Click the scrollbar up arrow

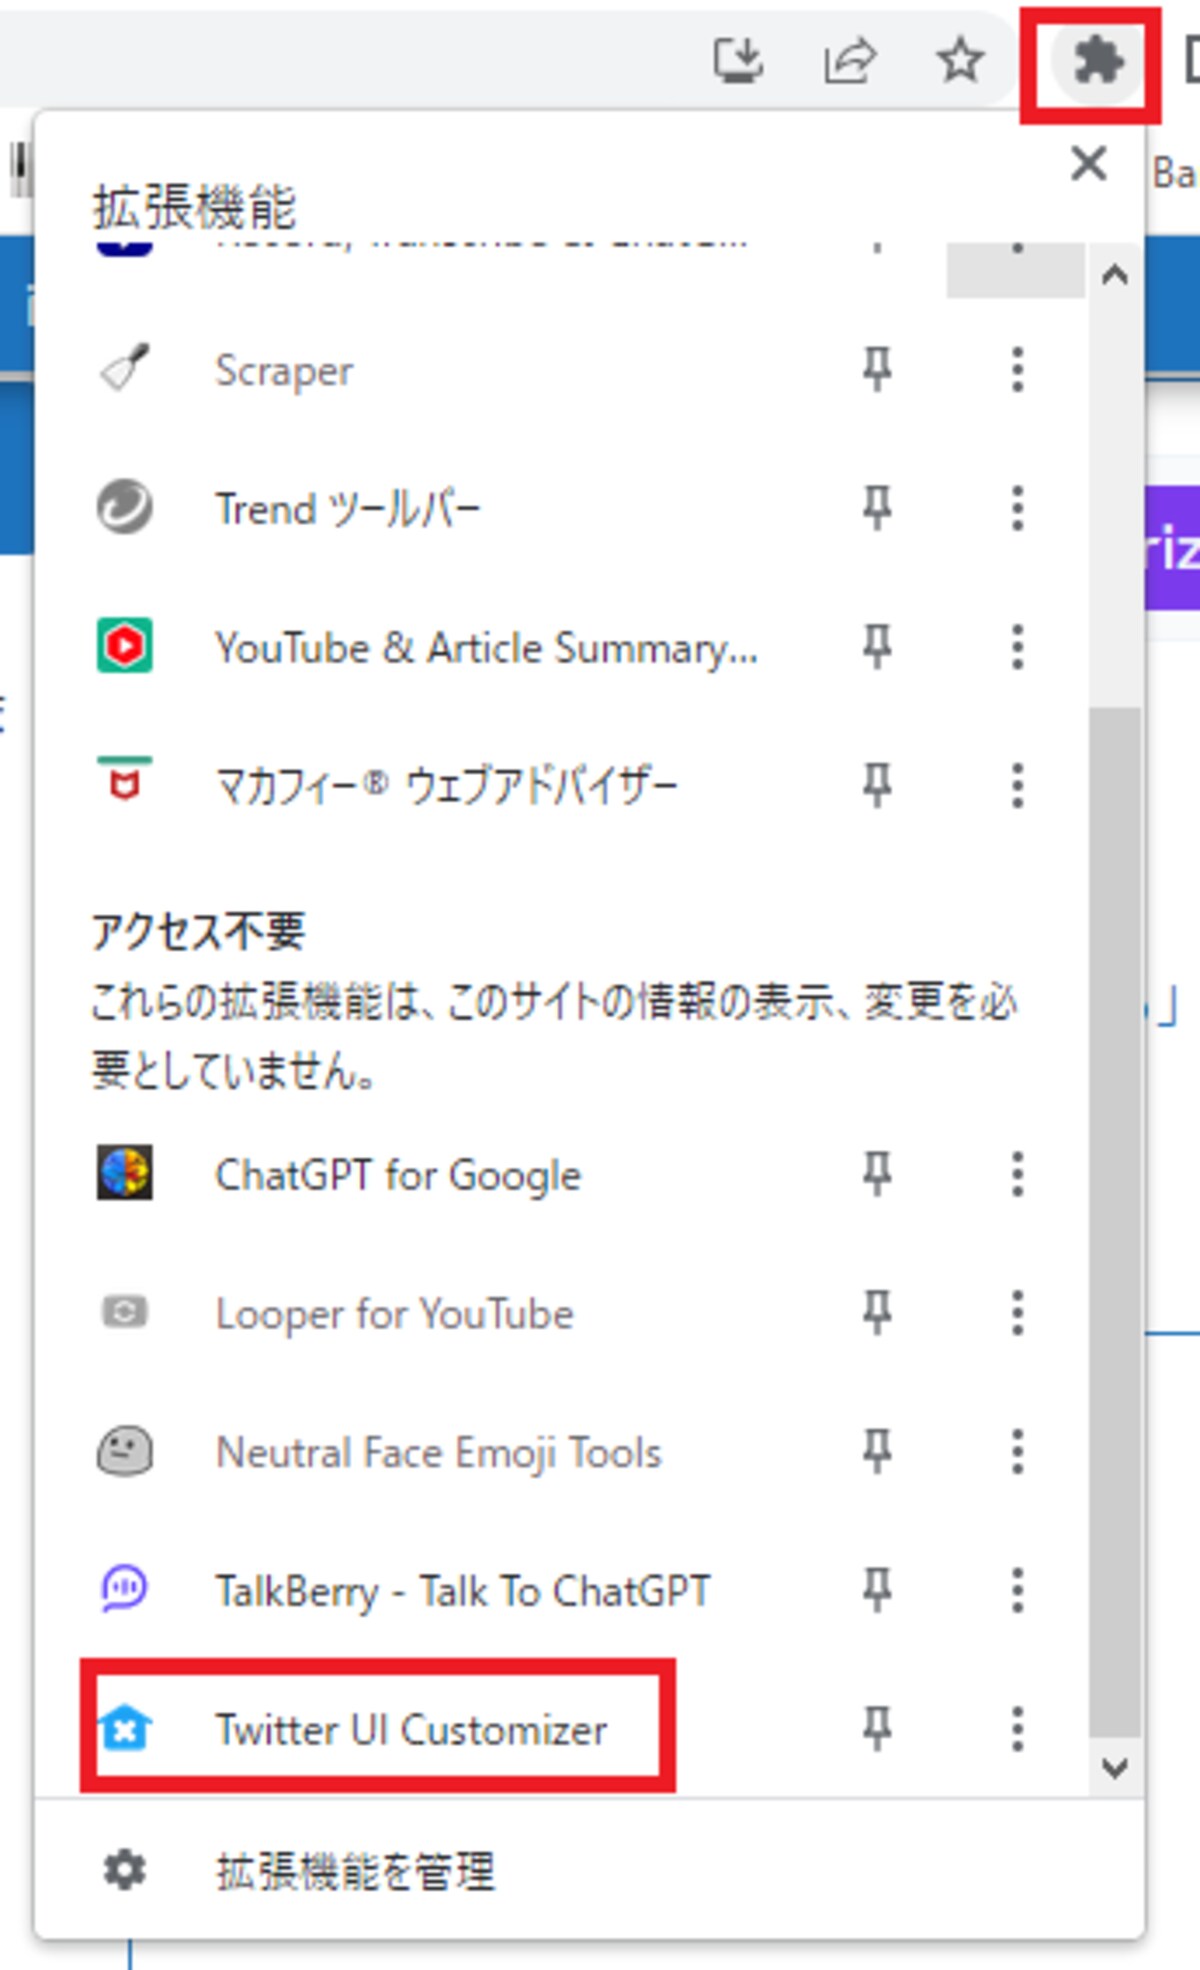tap(1115, 275)
